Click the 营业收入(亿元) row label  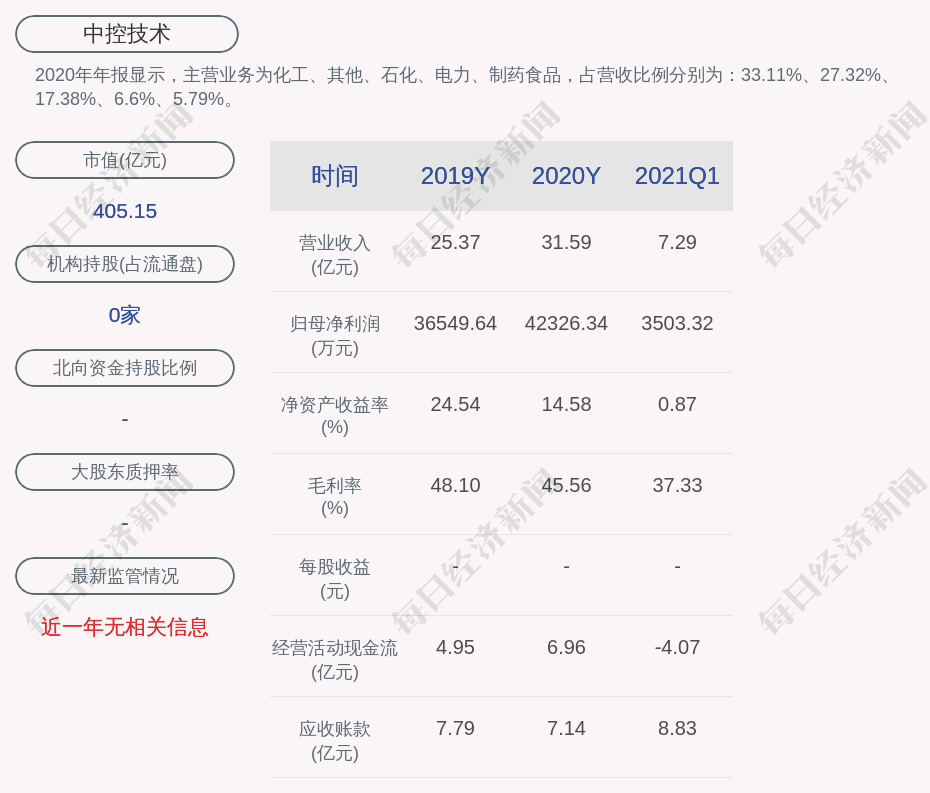point(335,255)
